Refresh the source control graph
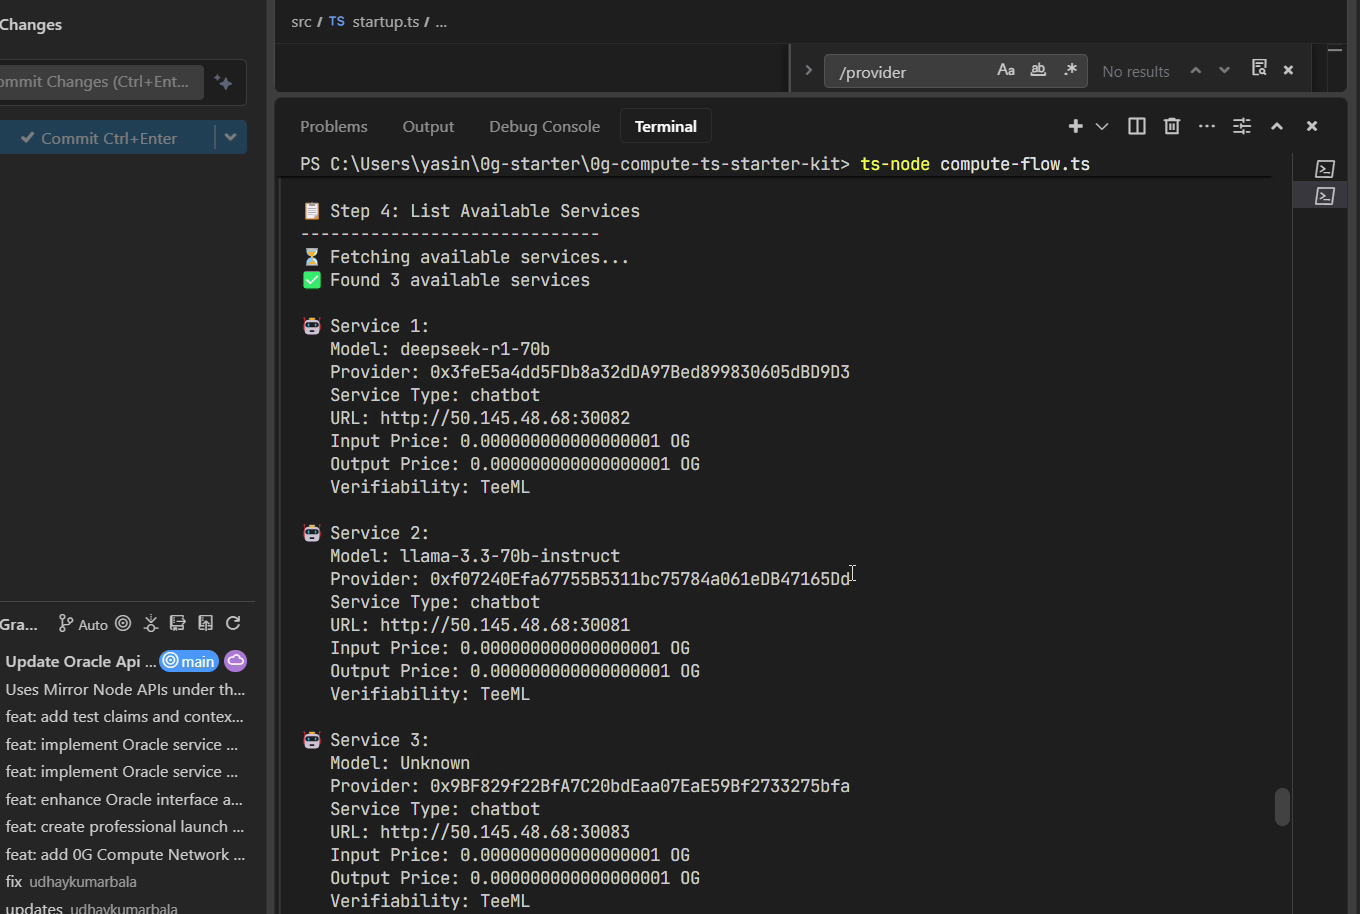The height and width of the screenshot is (914, 1360). (233, 623)
